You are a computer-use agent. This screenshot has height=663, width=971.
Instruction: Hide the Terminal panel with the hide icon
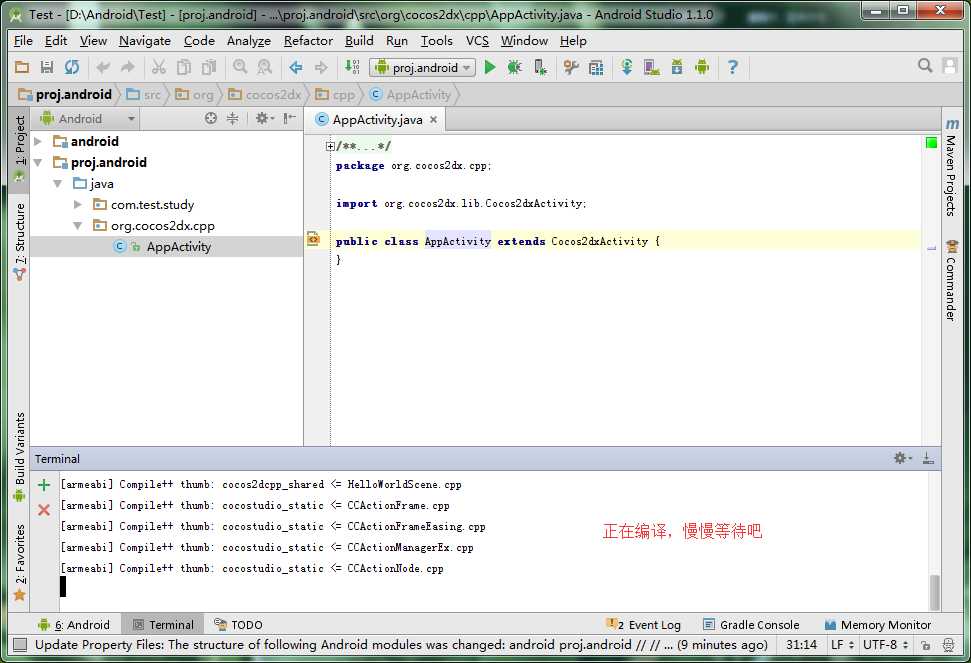(x=928, y=458)
